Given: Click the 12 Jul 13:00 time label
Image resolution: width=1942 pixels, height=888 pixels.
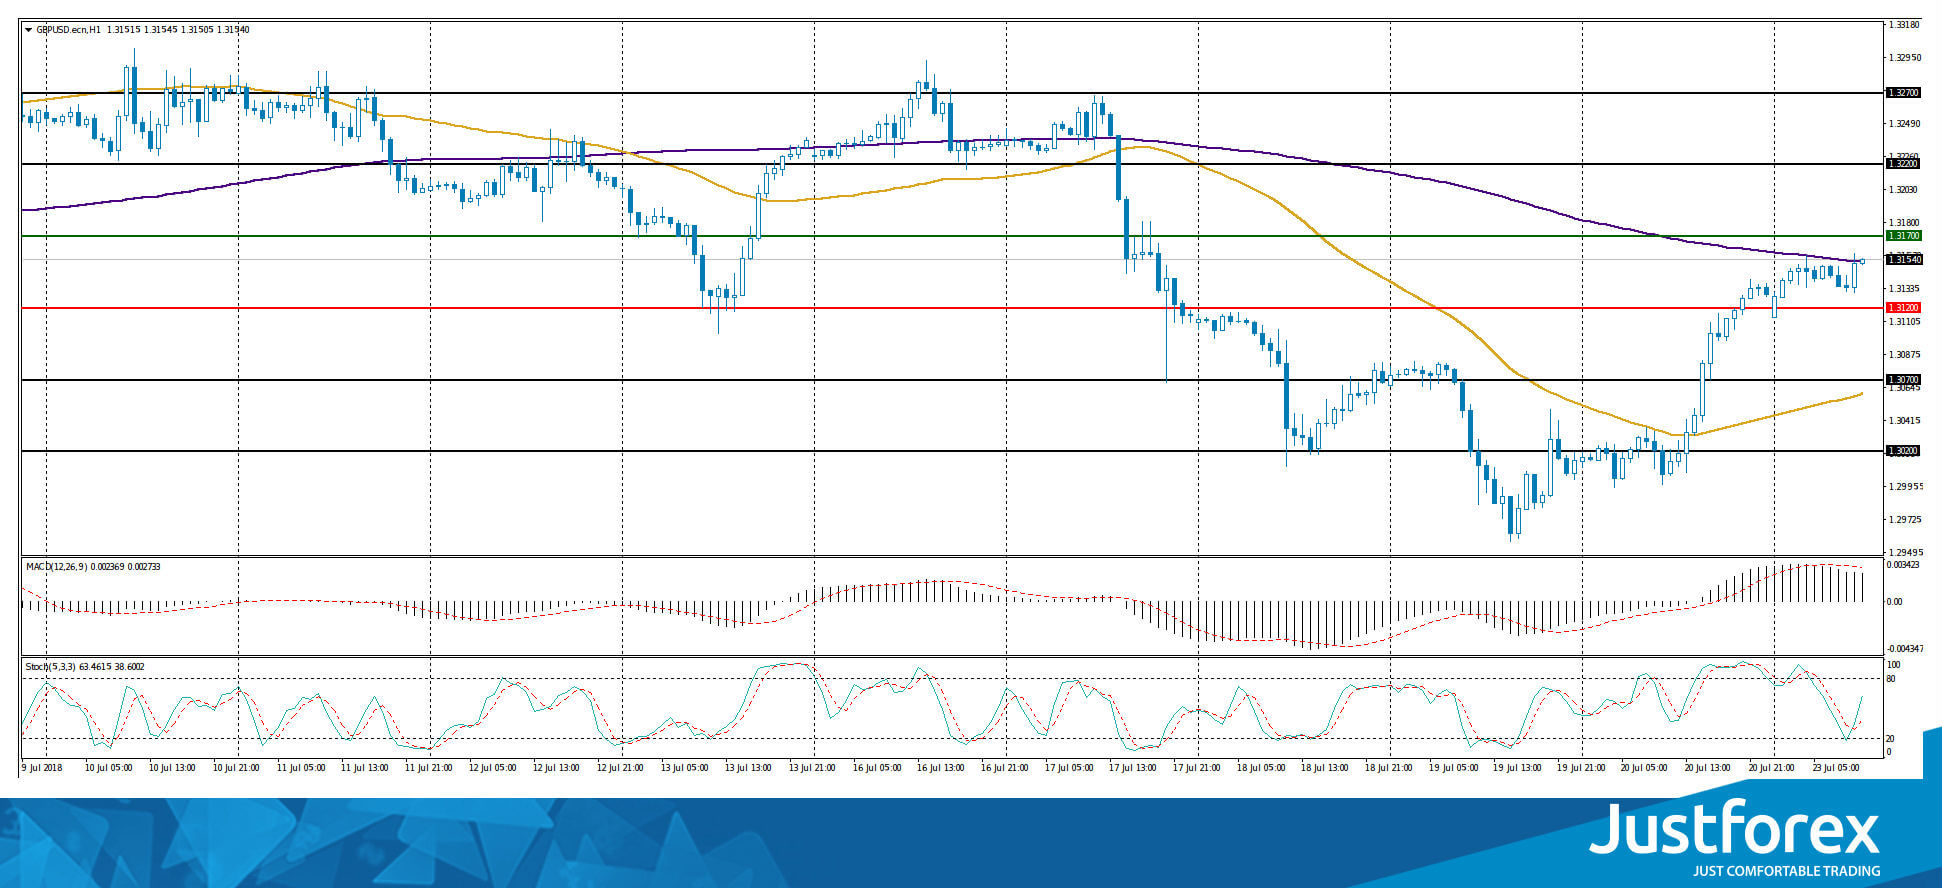Looking at the screenshot, I should pos(557,768).
